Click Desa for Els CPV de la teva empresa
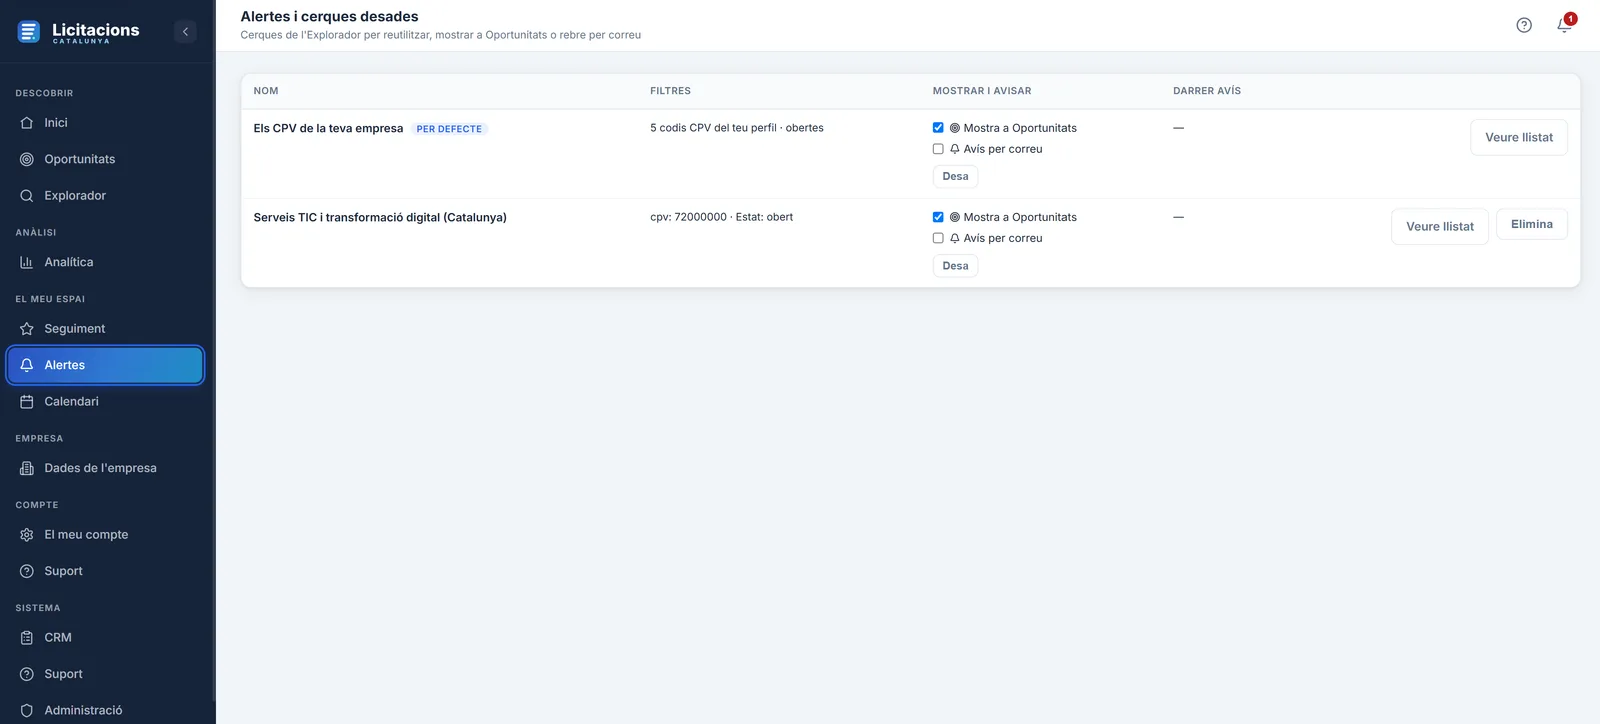 click(955, 177)
